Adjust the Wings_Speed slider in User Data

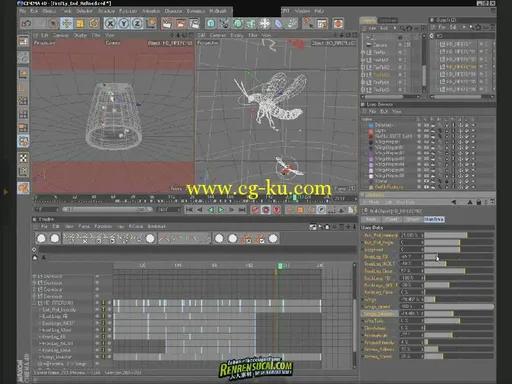[459, 306]
